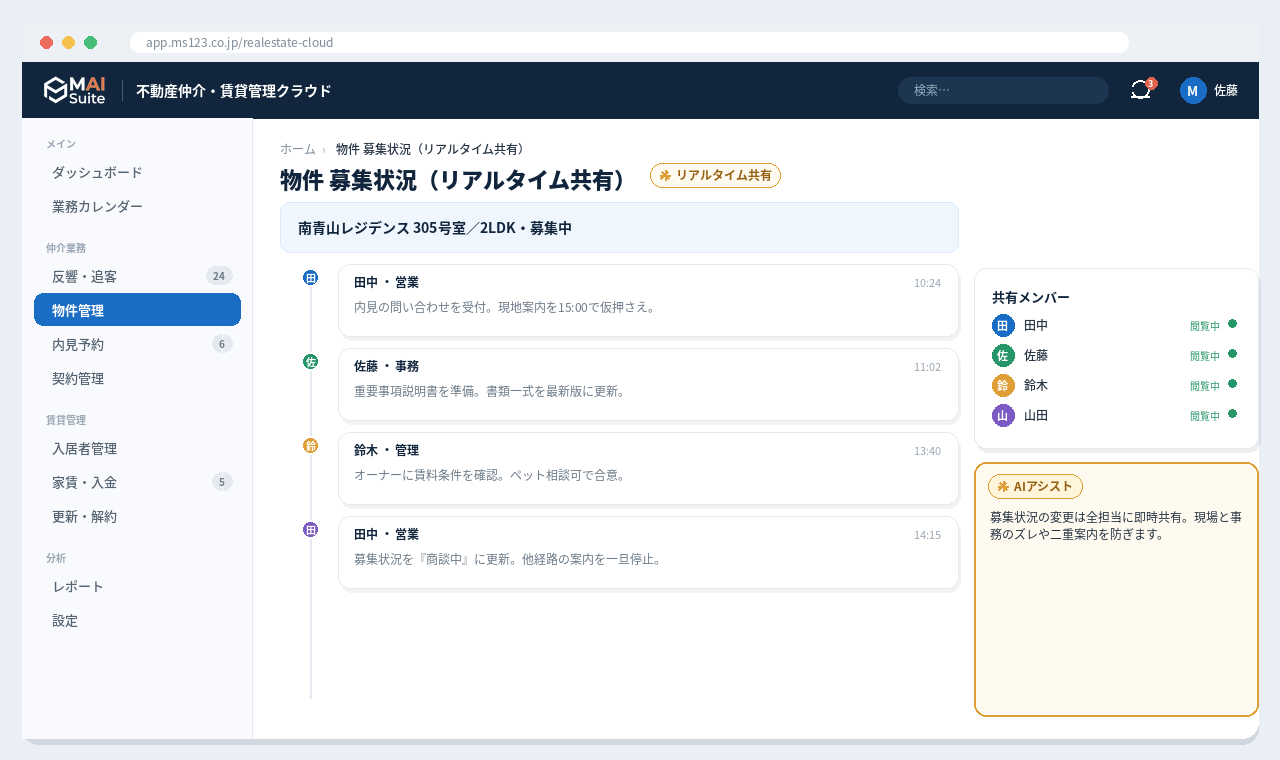Click the sparkle icon in AIアシスト badge
Image resolution: width=1280 pixels, height=760 pixels.
[x=1003, y=487]
